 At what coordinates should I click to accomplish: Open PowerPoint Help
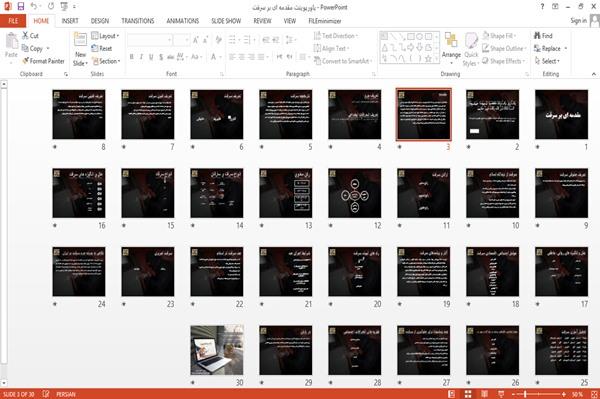point(542,7)
